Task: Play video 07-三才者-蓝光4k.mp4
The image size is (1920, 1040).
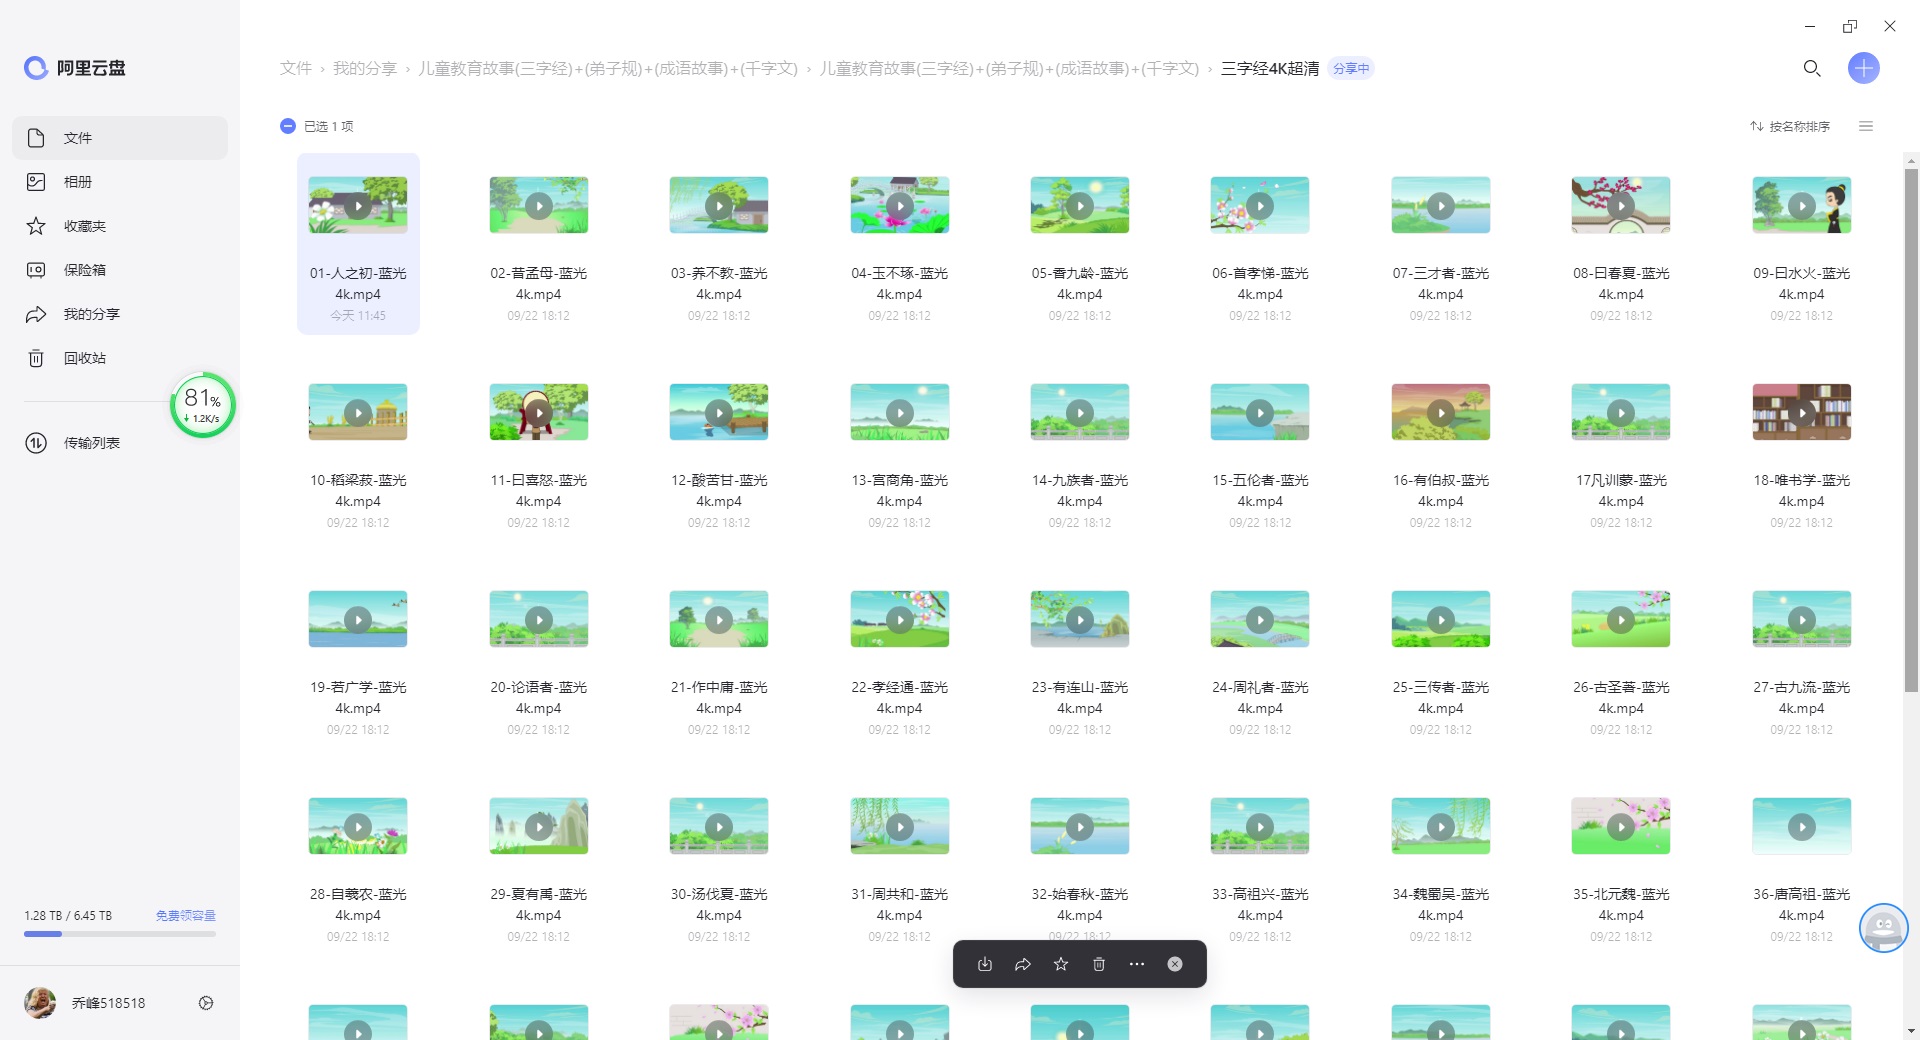Action: (1441, 205)
